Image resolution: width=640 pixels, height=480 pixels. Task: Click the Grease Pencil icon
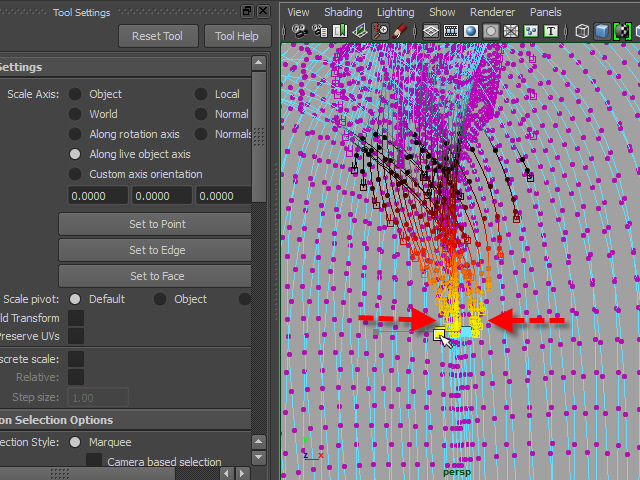[x=400, y=31]
